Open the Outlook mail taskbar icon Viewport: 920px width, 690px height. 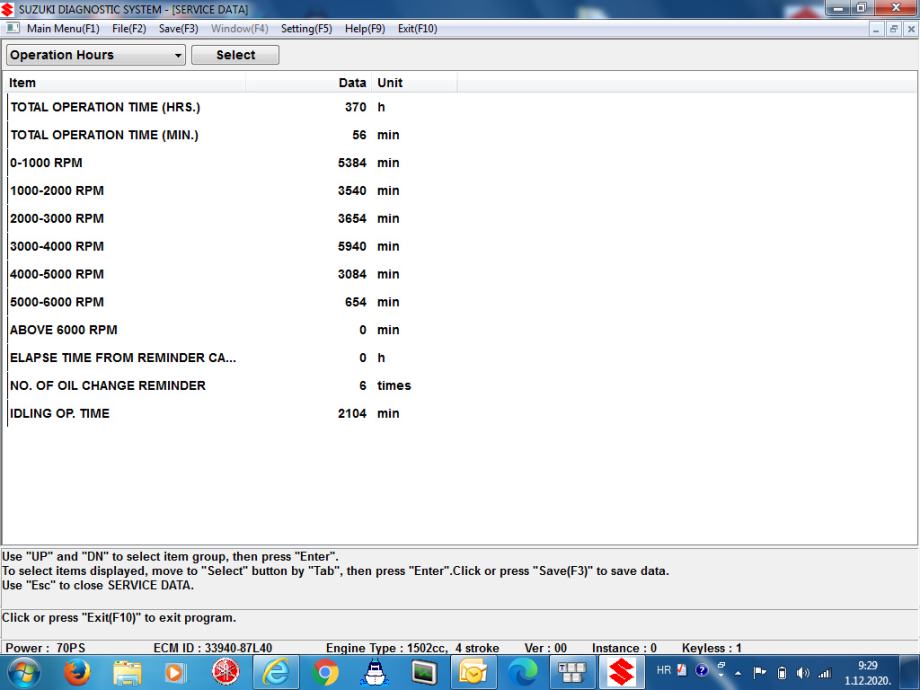coord(473,672)
